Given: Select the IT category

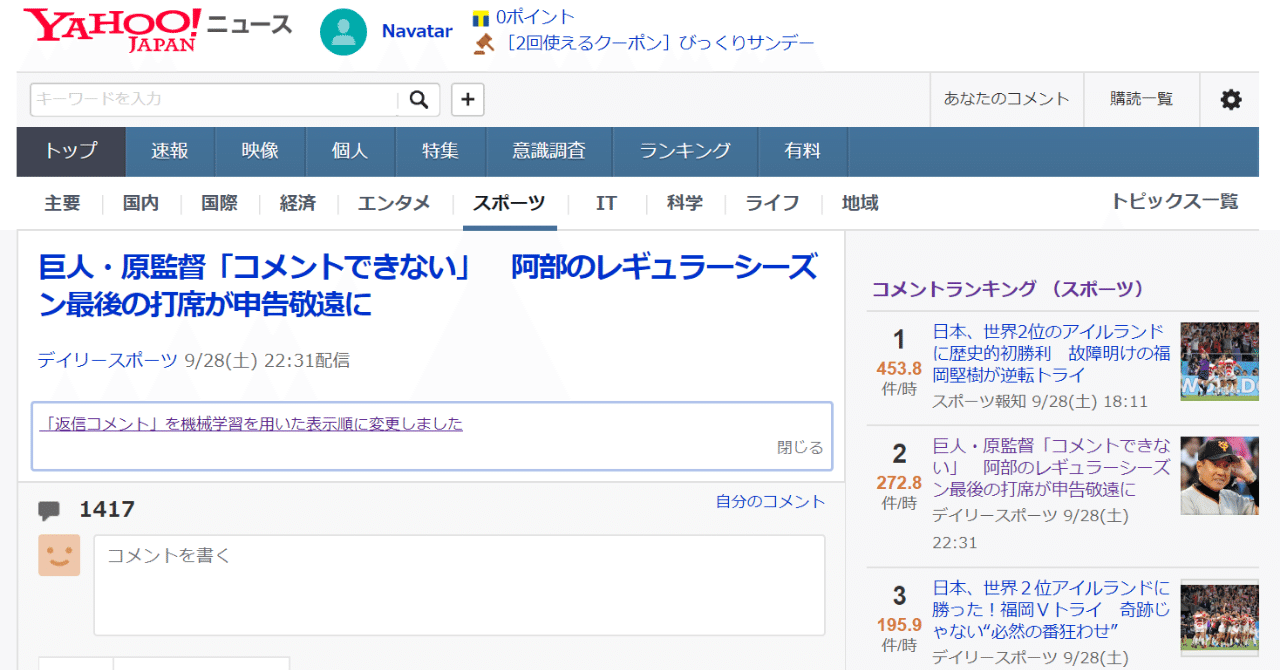Looking at the screenshot, I should coord(606,203).
